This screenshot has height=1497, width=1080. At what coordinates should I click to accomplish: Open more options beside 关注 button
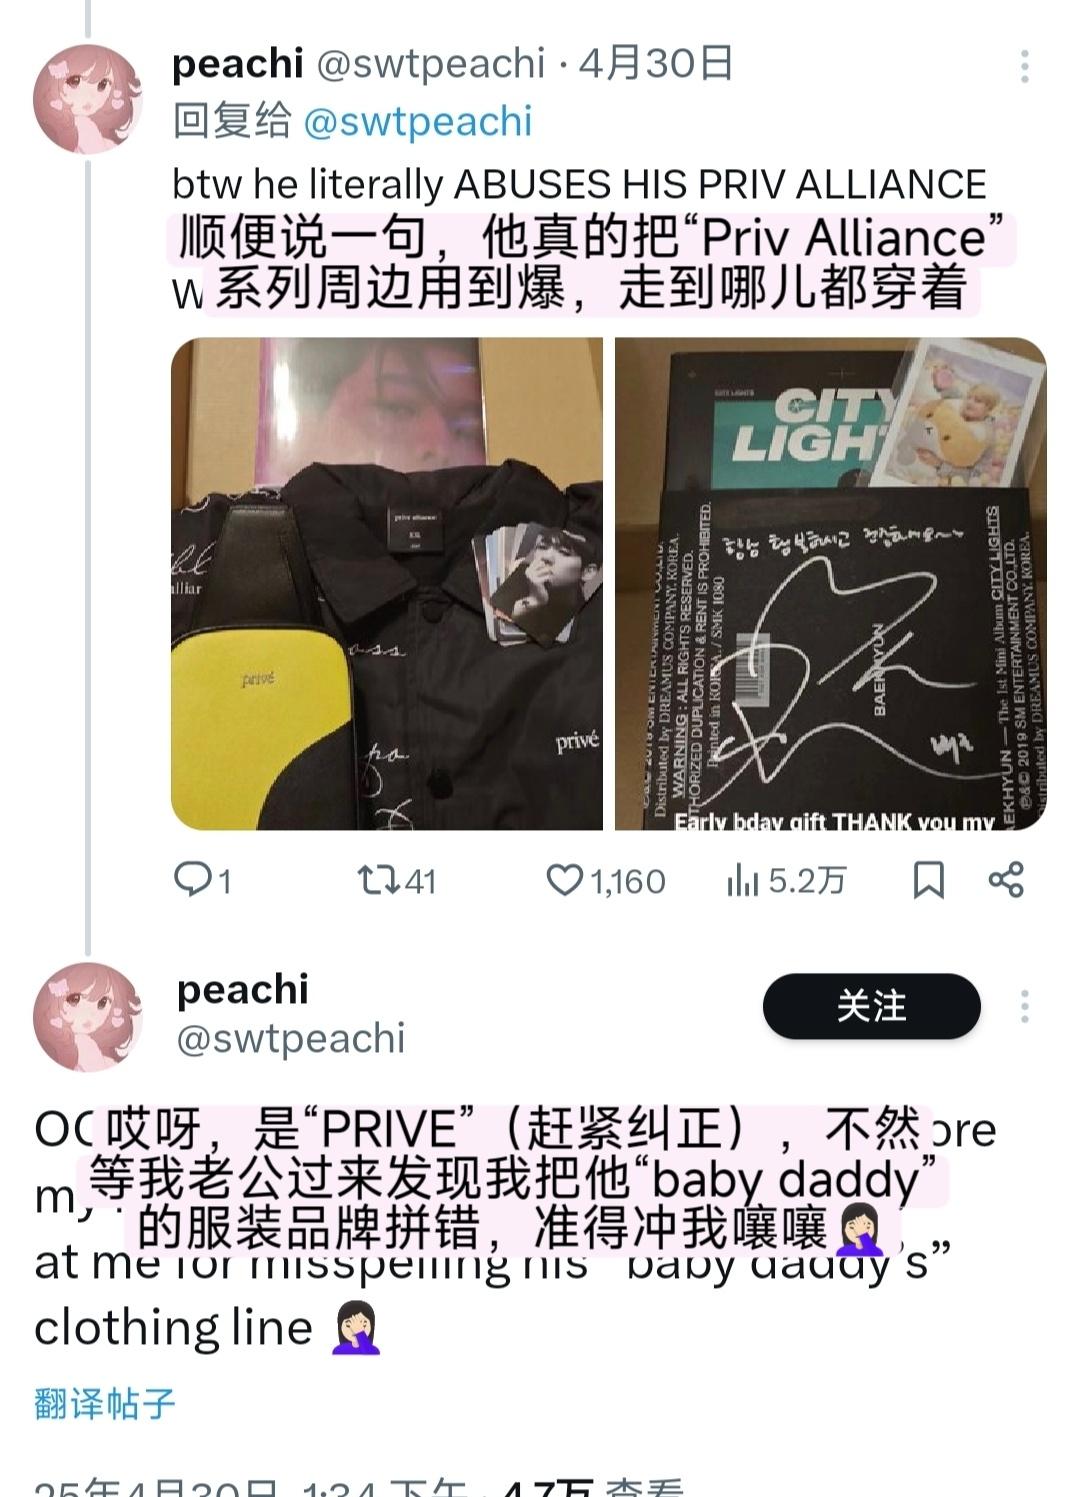click(x=1024, y=1006)
